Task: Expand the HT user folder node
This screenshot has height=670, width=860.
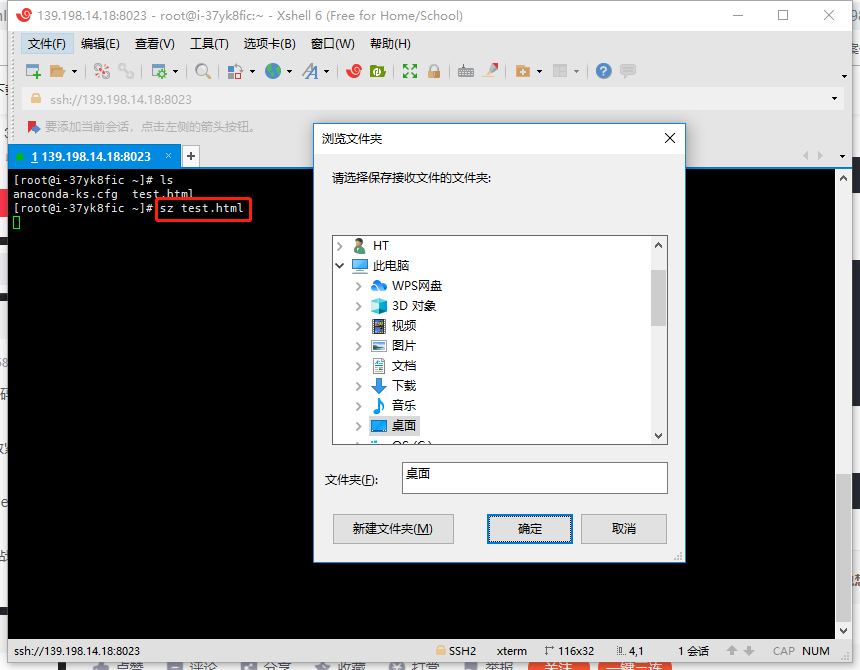Action: point(340,246)
